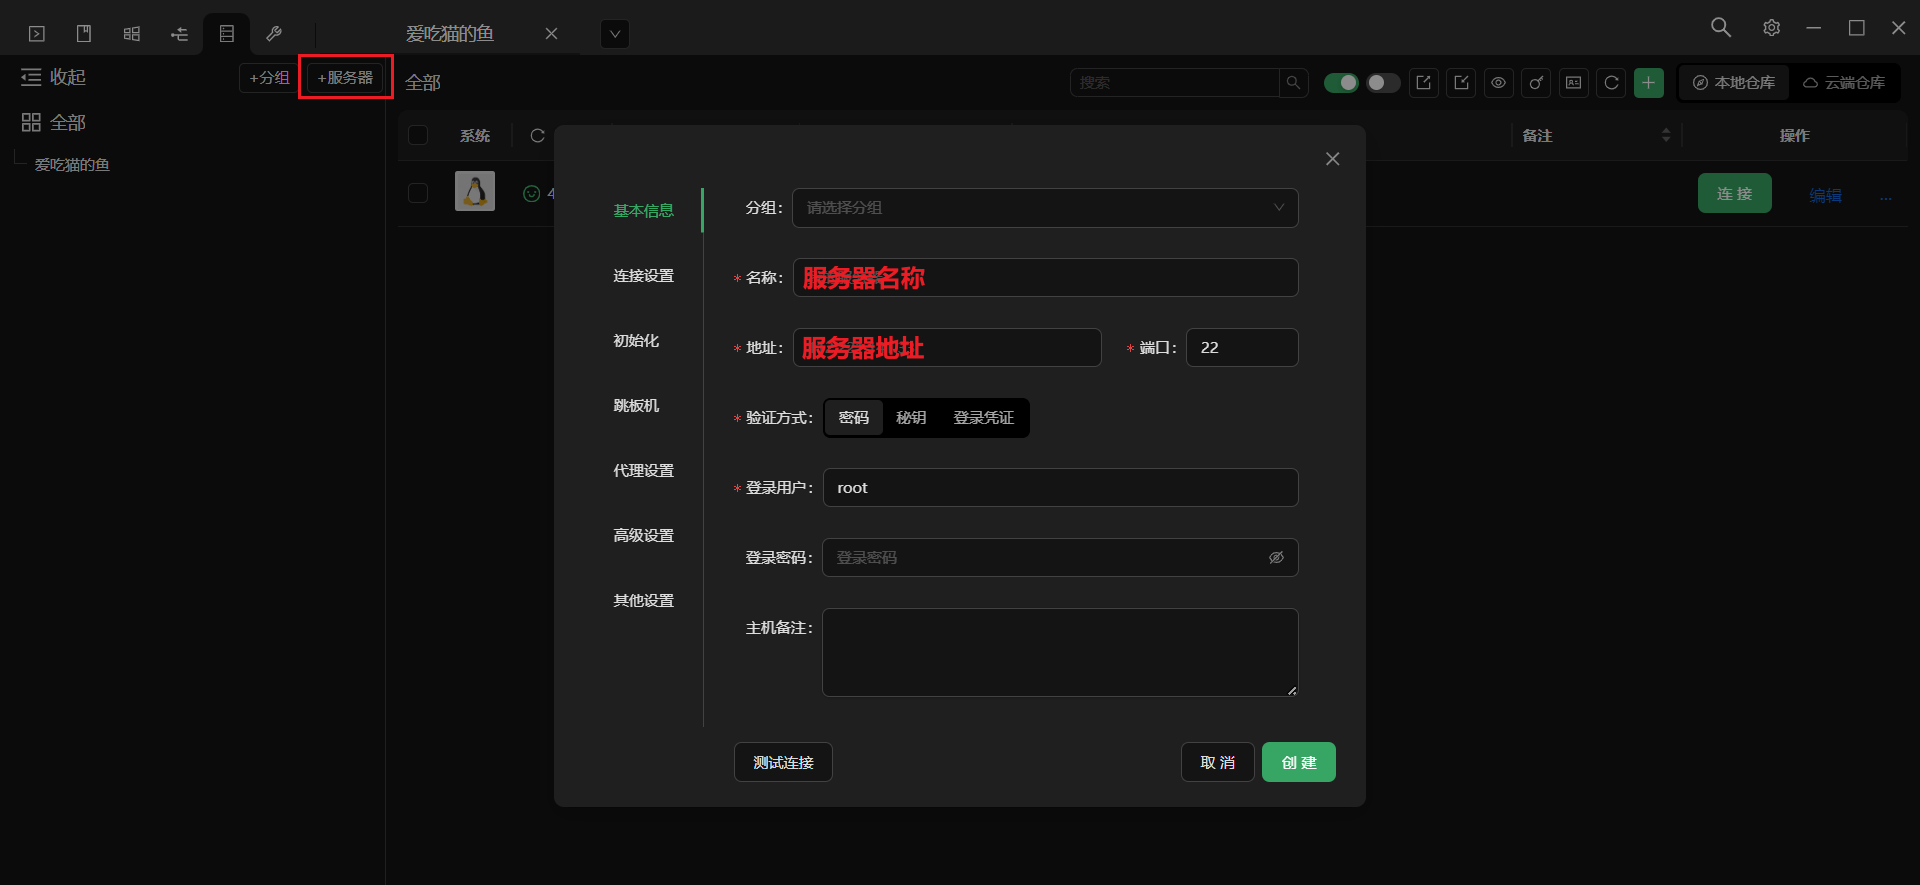Collapse the sidebar with 收起
1920x885 pixels.
pyautogui.click(x=54, y=77)
